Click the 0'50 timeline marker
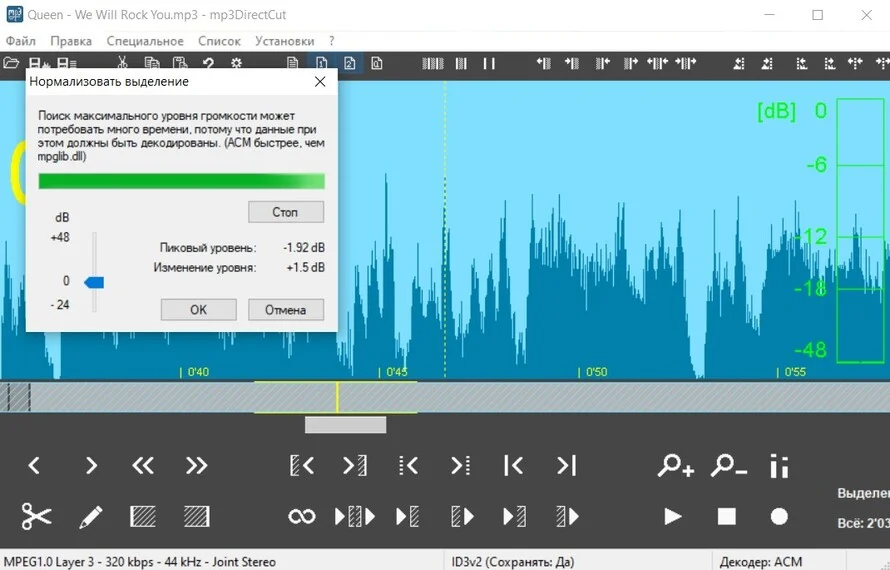 pos(593,372)
